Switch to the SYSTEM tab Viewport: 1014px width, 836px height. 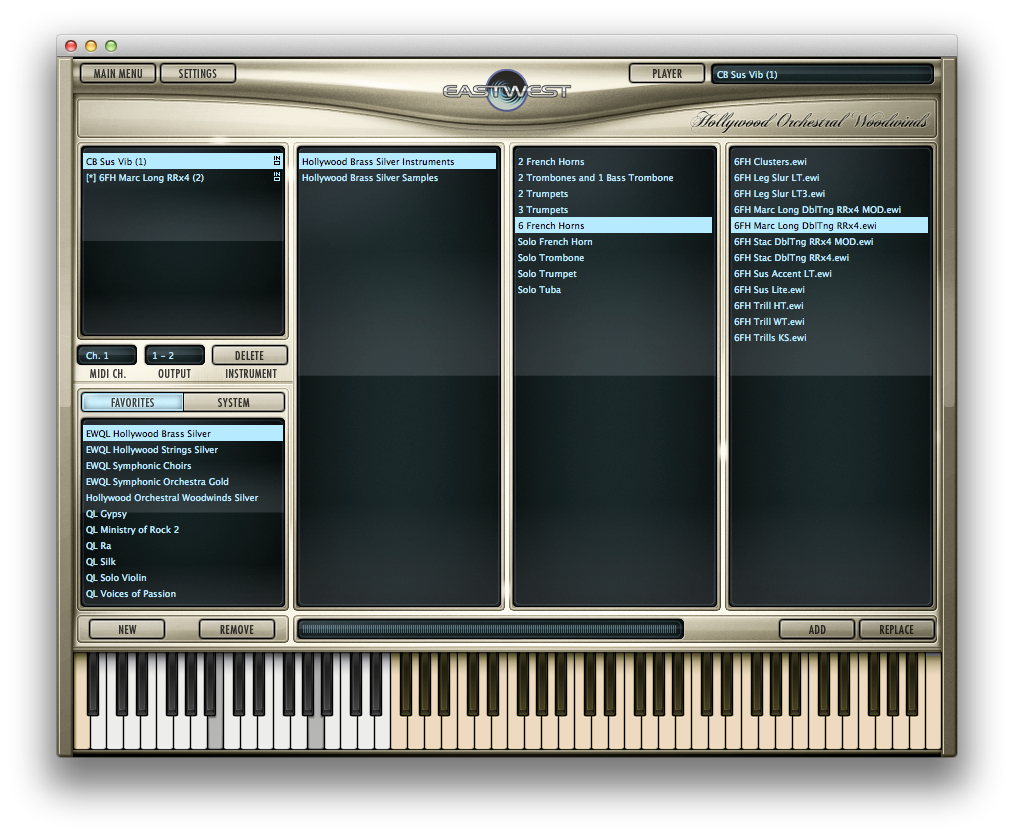(x=233, y=402)
